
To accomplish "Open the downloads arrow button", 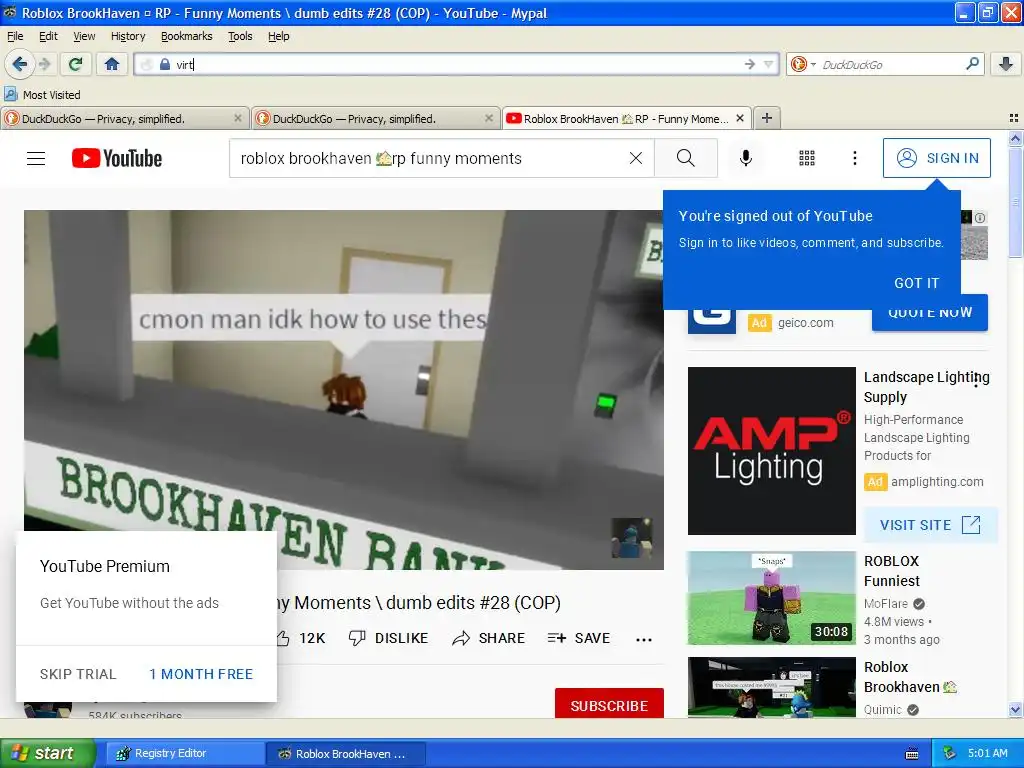I will [1006, 64].
